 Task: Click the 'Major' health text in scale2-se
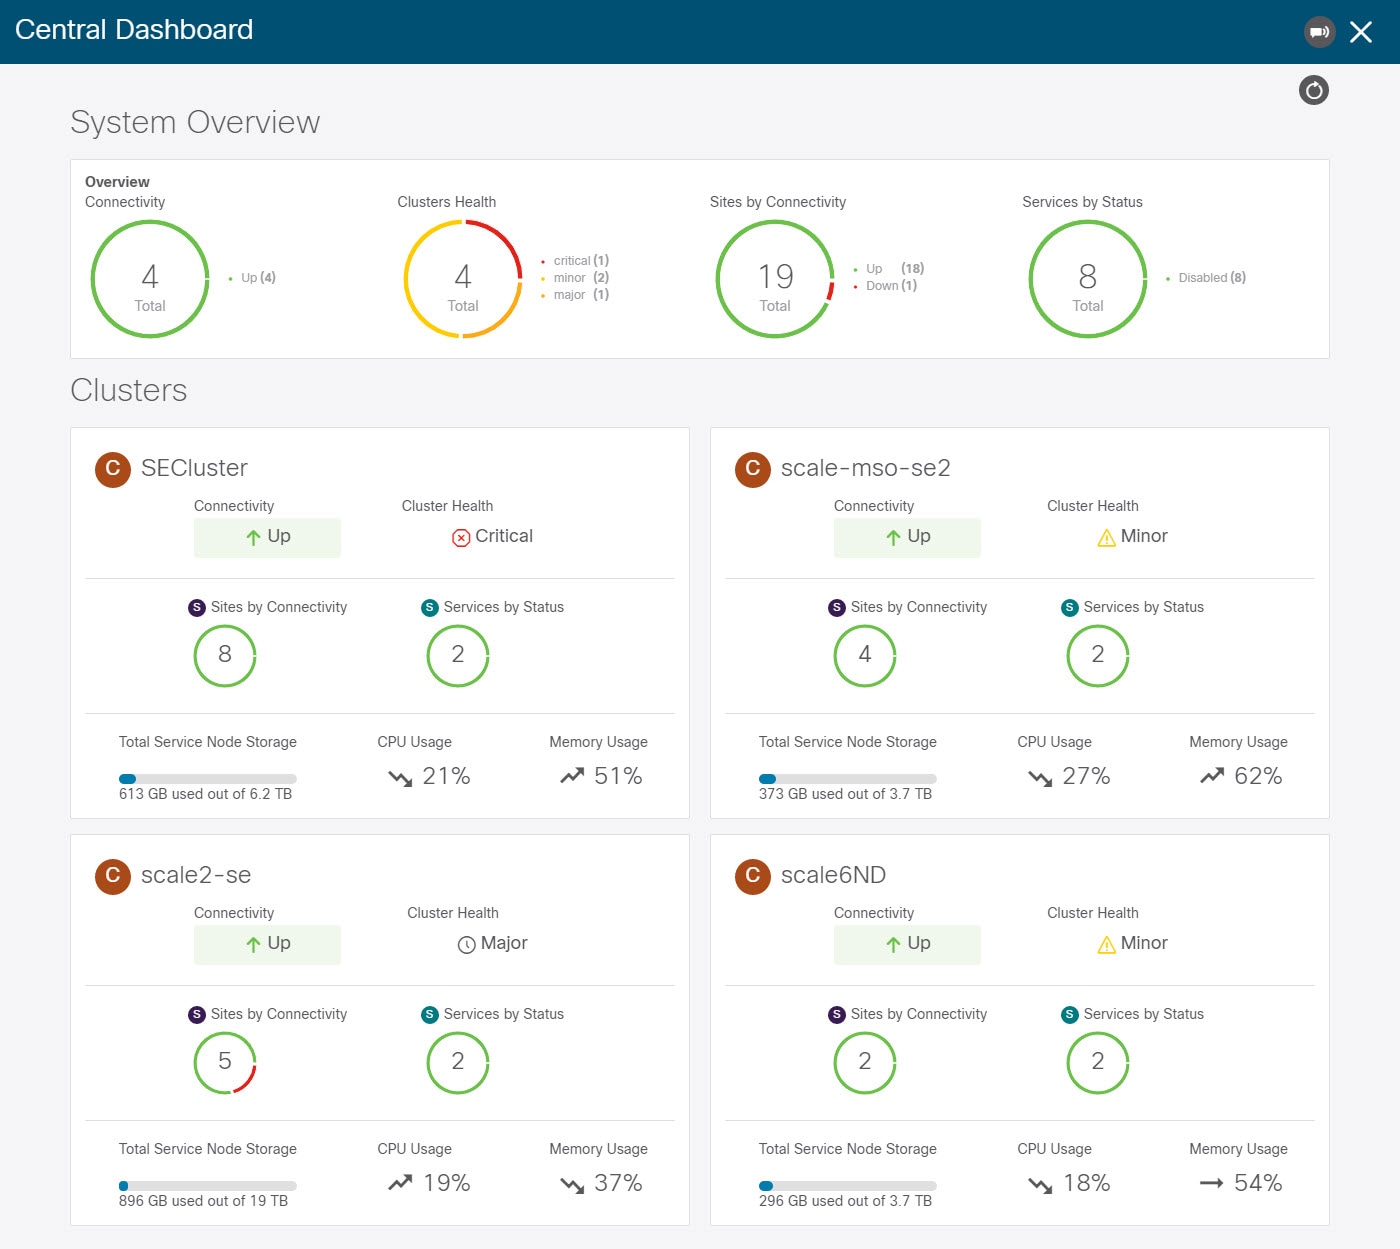504,943
